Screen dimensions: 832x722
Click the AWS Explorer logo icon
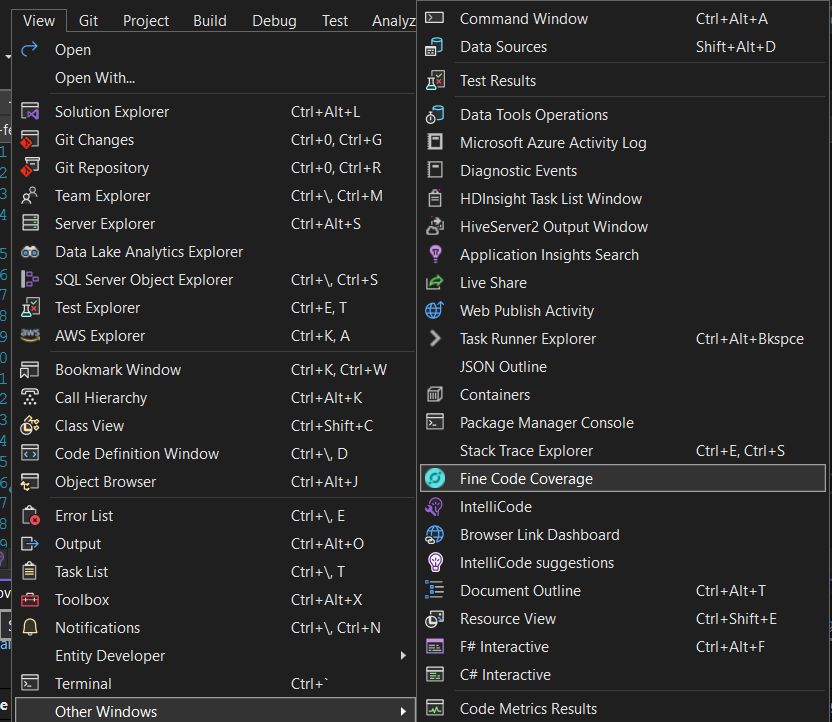pos(30,335)
